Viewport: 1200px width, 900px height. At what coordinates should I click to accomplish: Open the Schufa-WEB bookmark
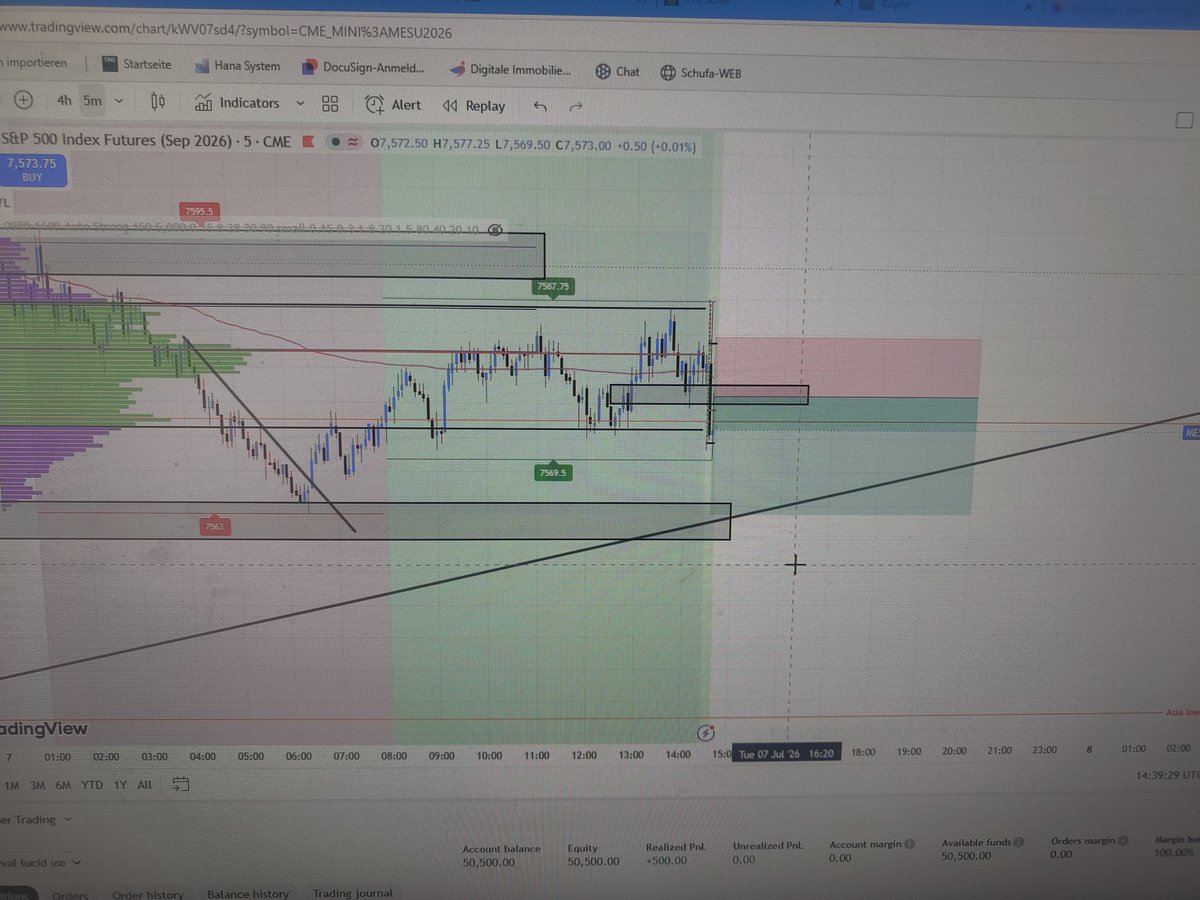[701, 72]
